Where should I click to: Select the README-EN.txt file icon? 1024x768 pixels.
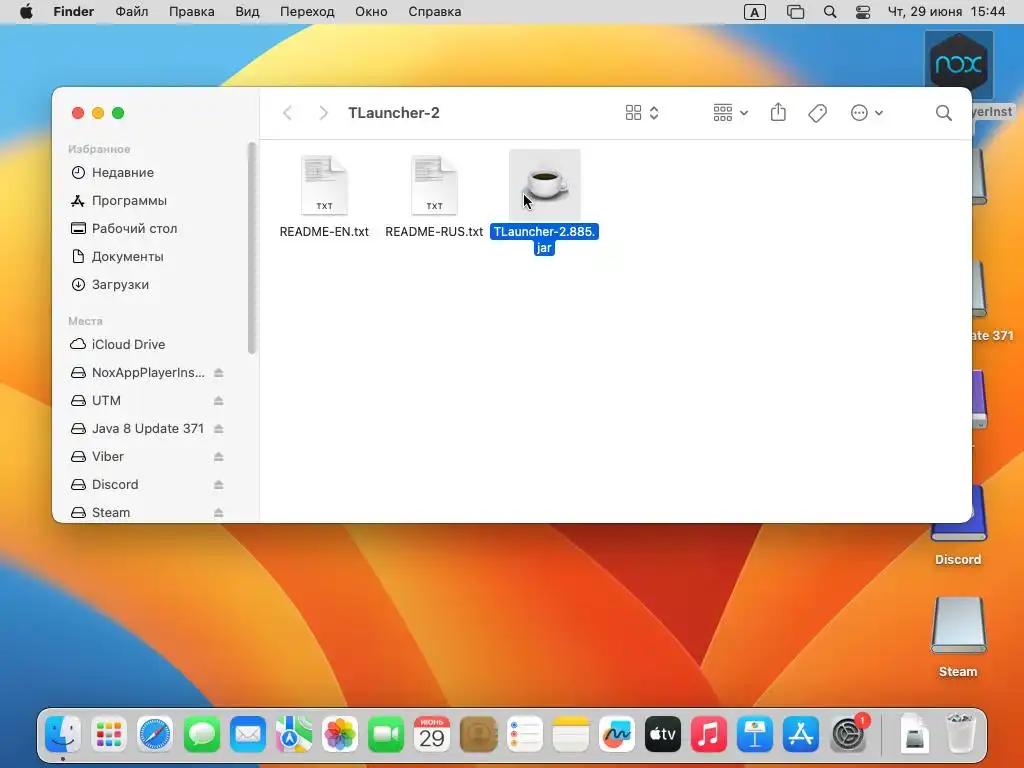click(325, 185)
